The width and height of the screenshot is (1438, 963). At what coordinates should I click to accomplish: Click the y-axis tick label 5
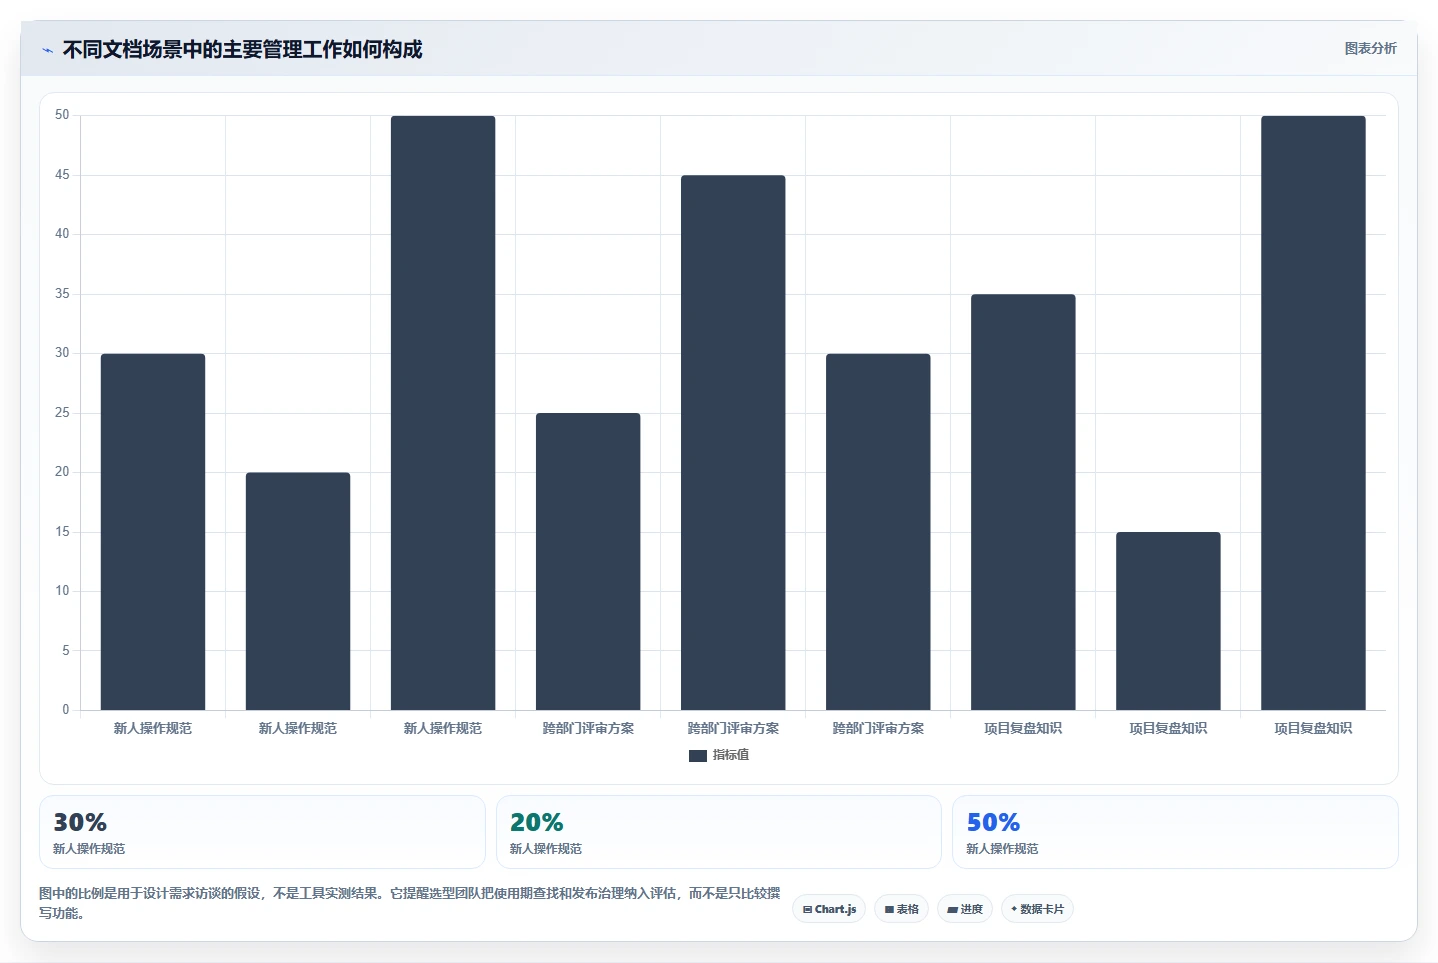66,651
